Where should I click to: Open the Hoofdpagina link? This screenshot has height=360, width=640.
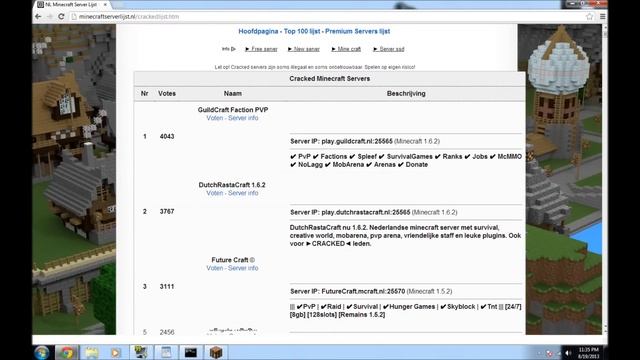[258, 31]
